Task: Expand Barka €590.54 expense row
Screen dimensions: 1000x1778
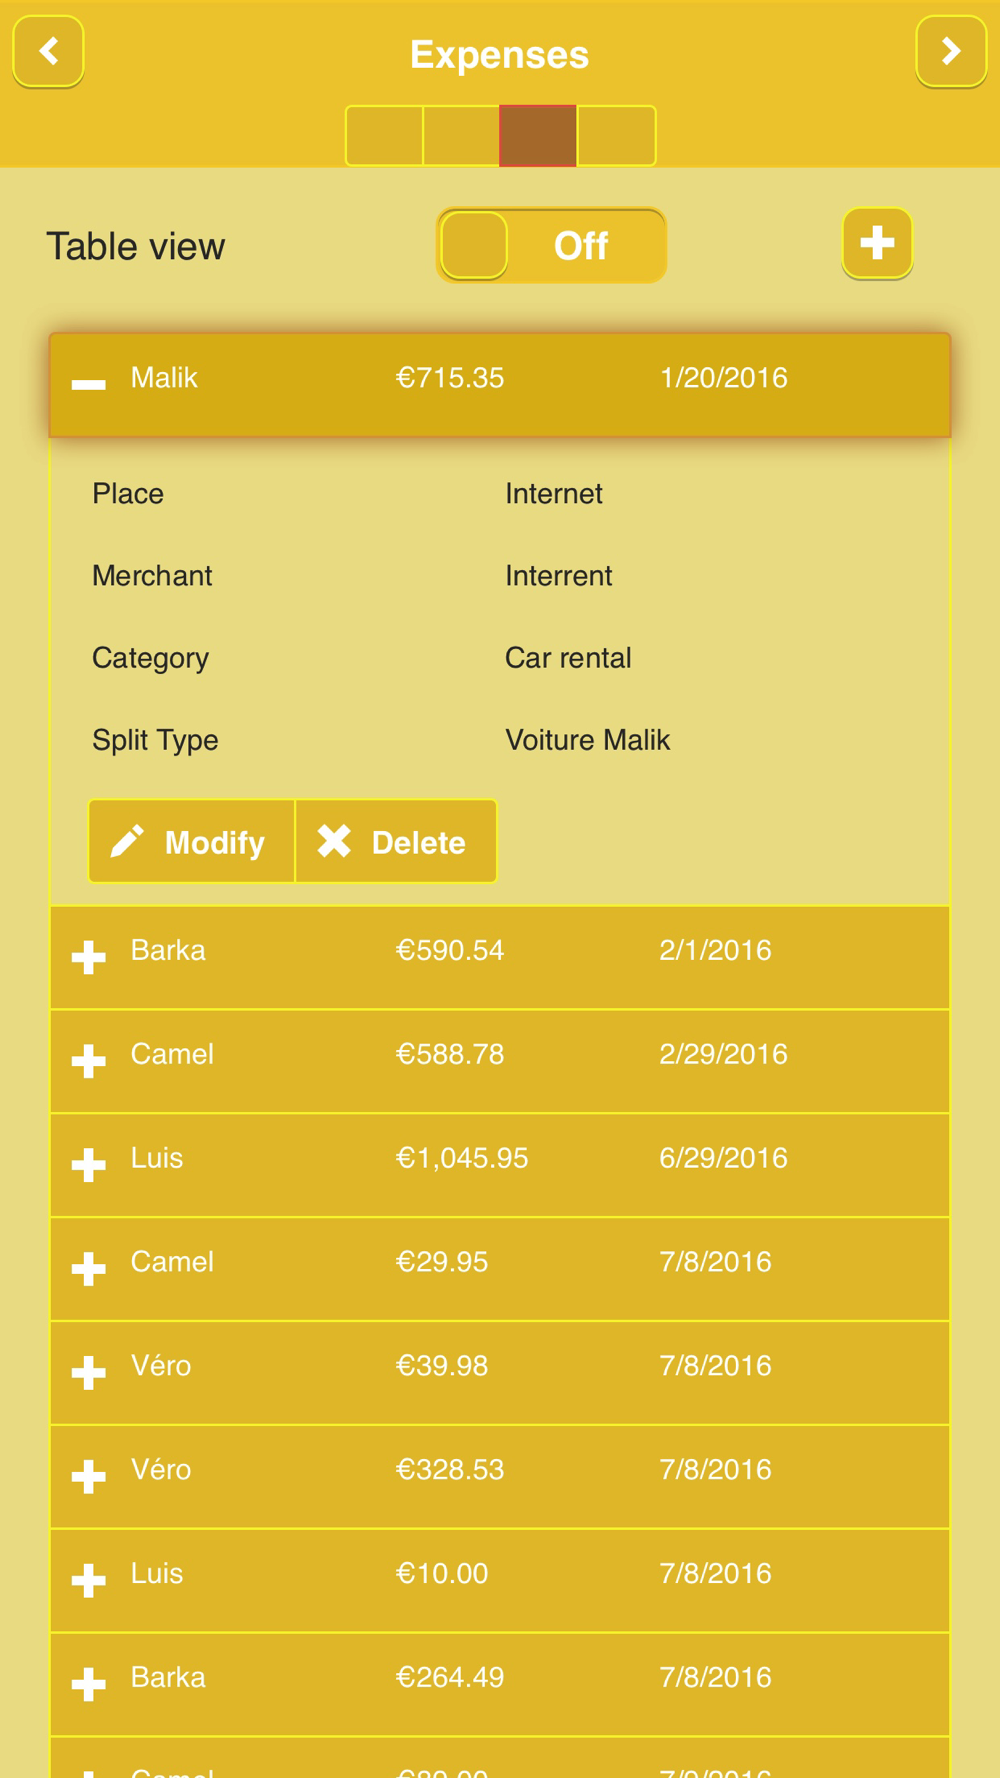Action: [x=89, y=957]
